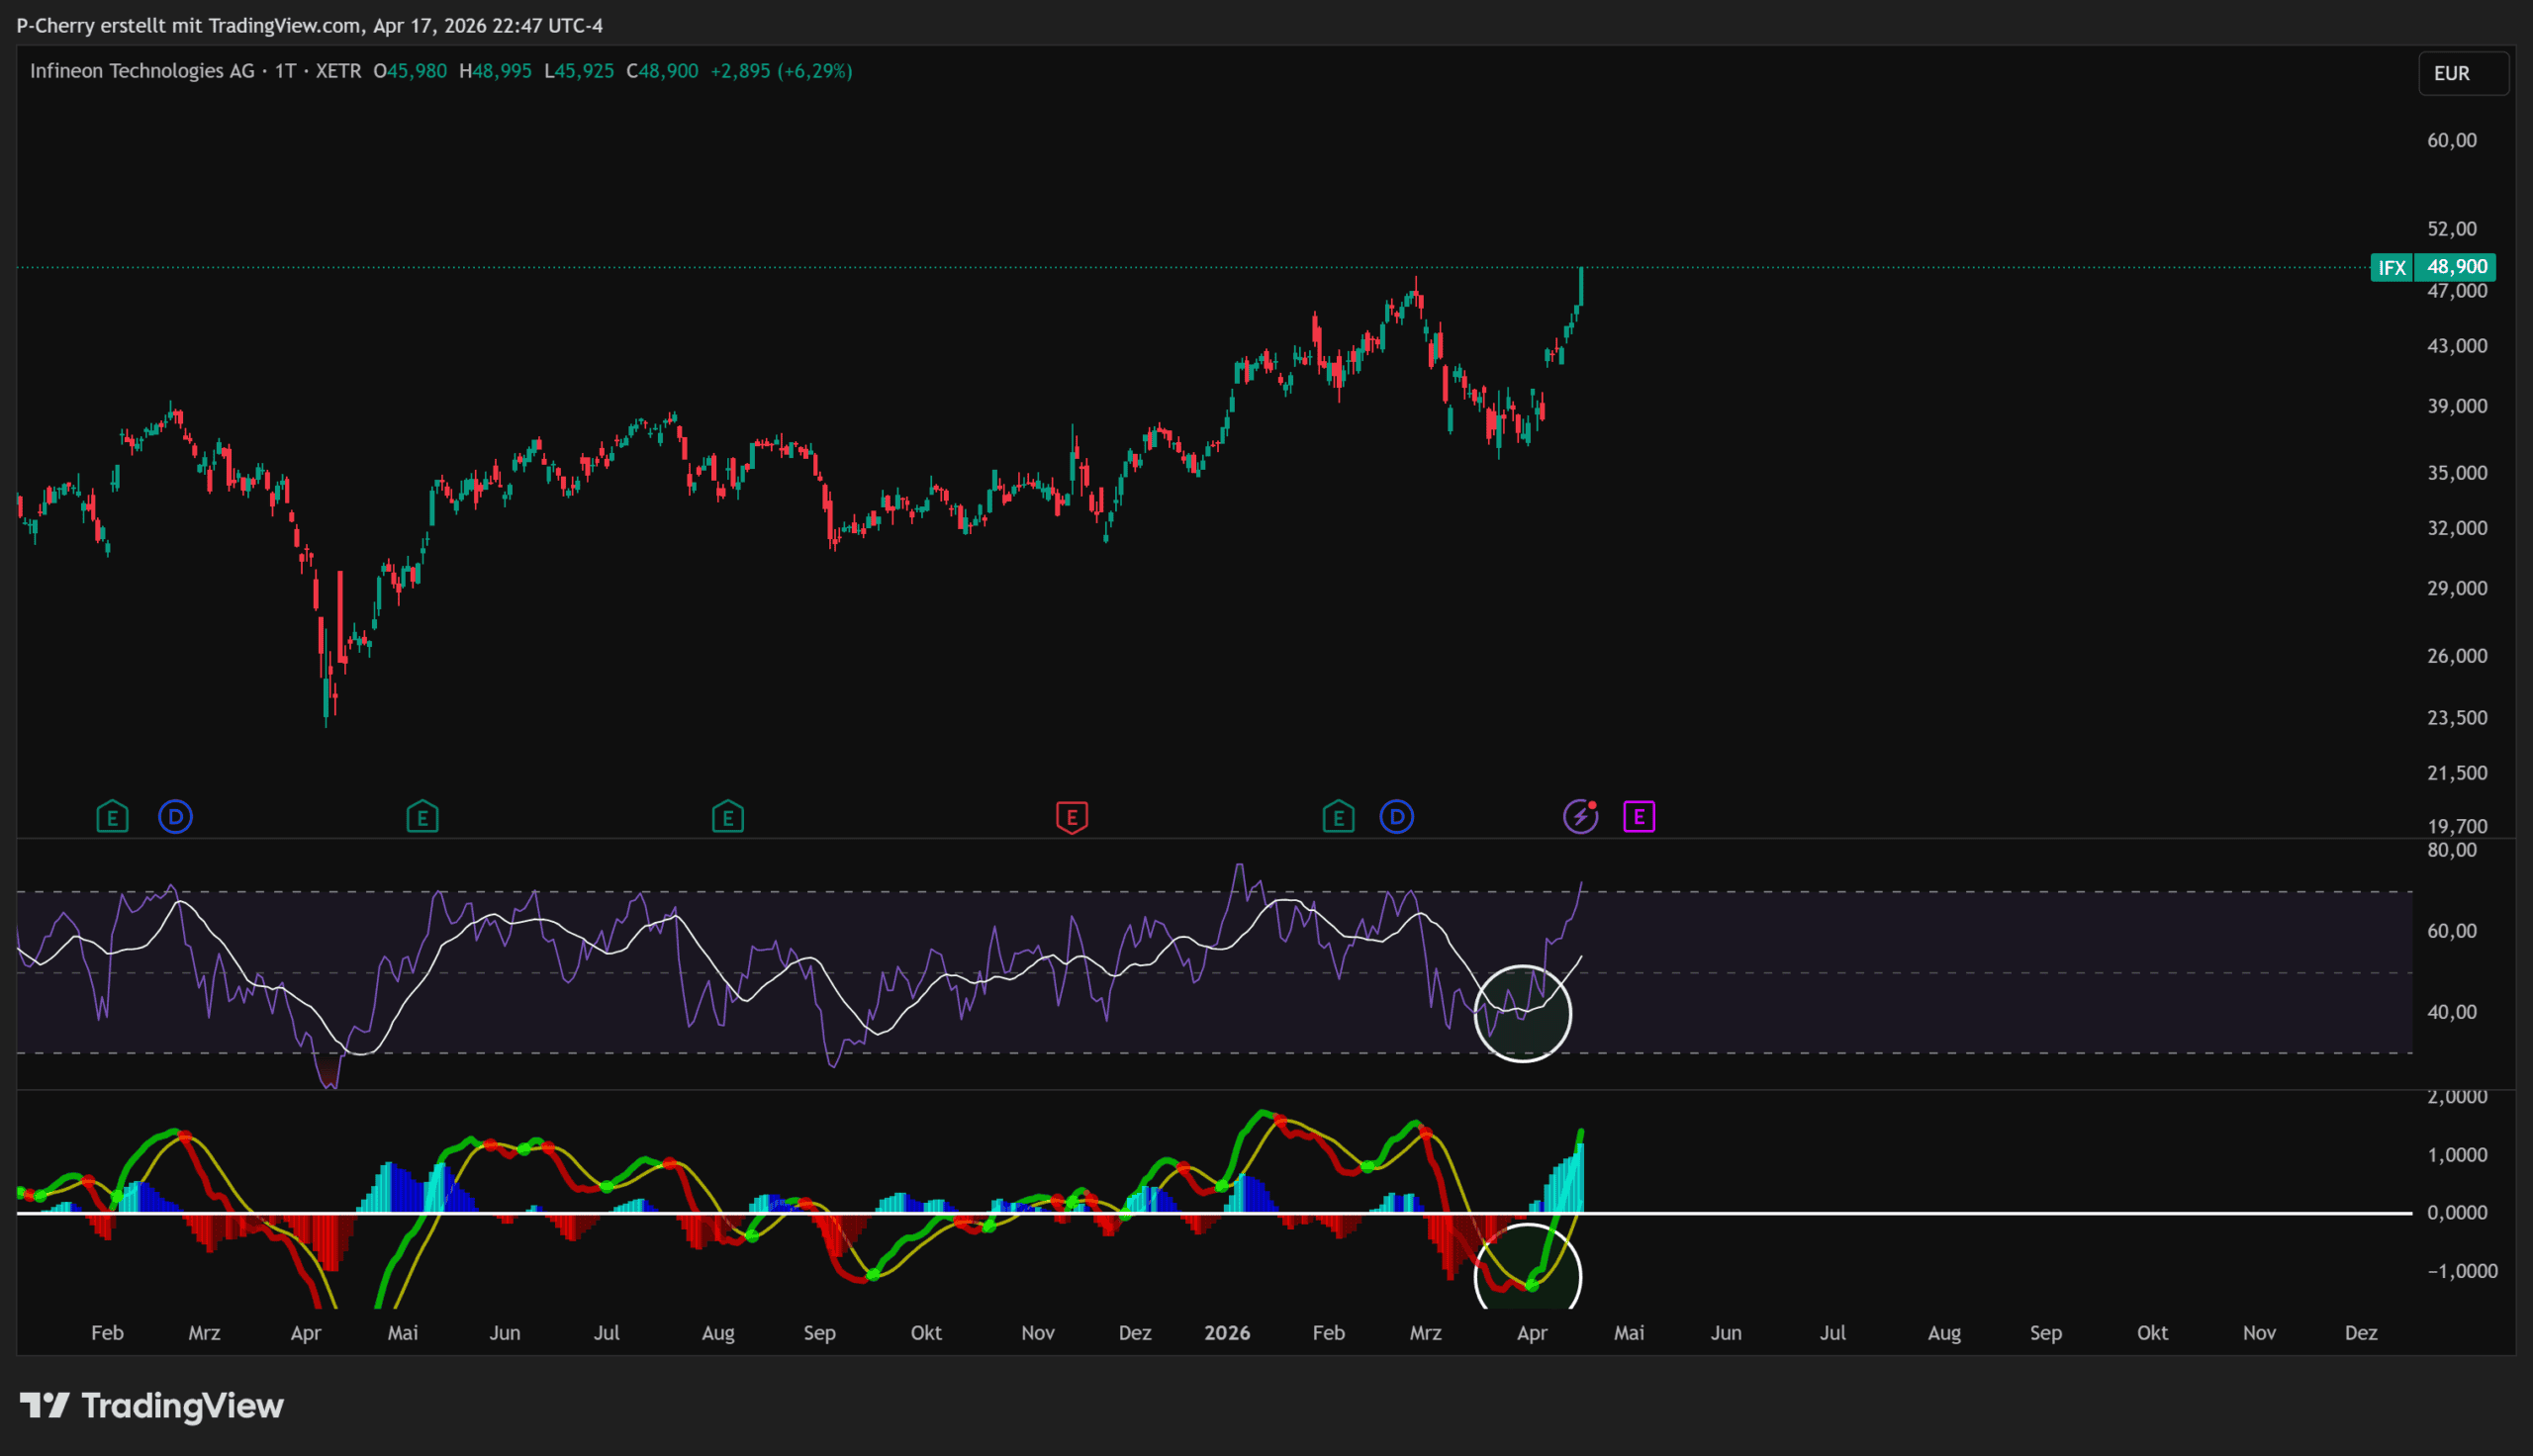
Task: Click the leftmost green earnings E marker
Action: tap(112, 817)
